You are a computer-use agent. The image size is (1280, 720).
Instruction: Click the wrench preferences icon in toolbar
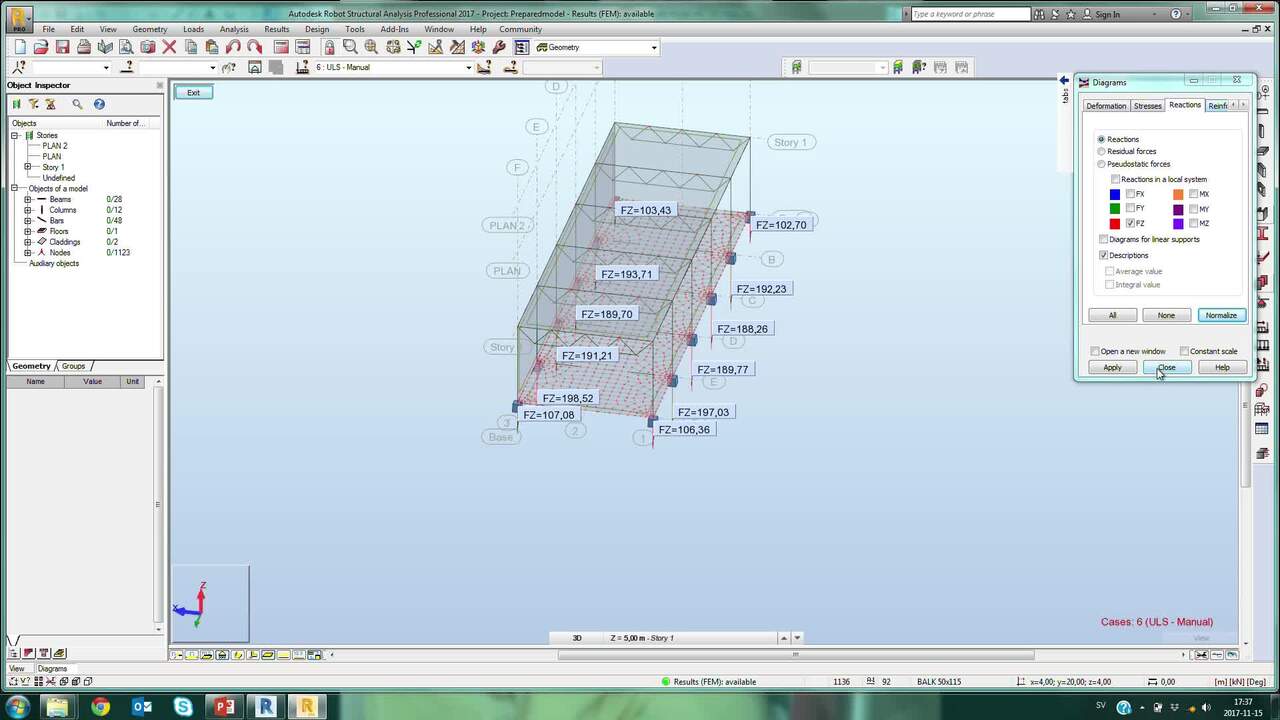coord(499,47)
